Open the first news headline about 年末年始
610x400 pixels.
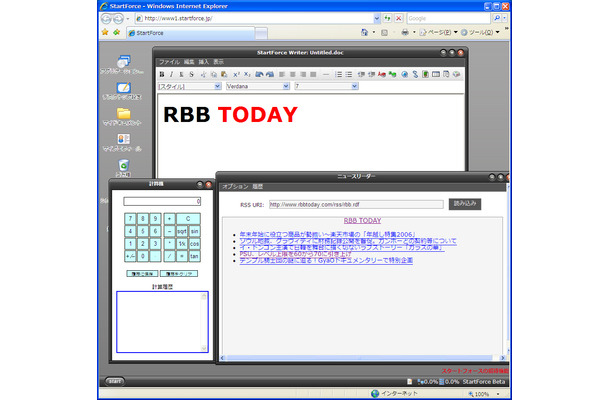(x=327, y=235)
